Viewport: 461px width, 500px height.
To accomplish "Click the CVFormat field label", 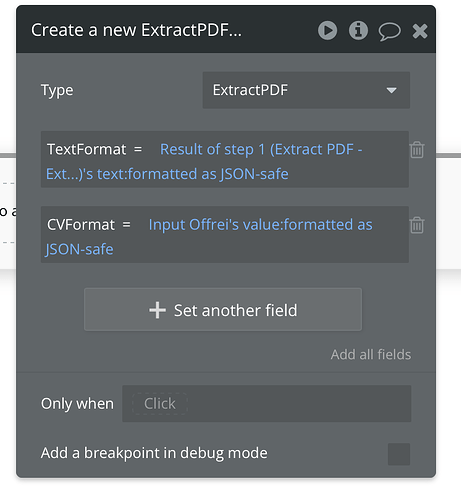I will 81,225.
